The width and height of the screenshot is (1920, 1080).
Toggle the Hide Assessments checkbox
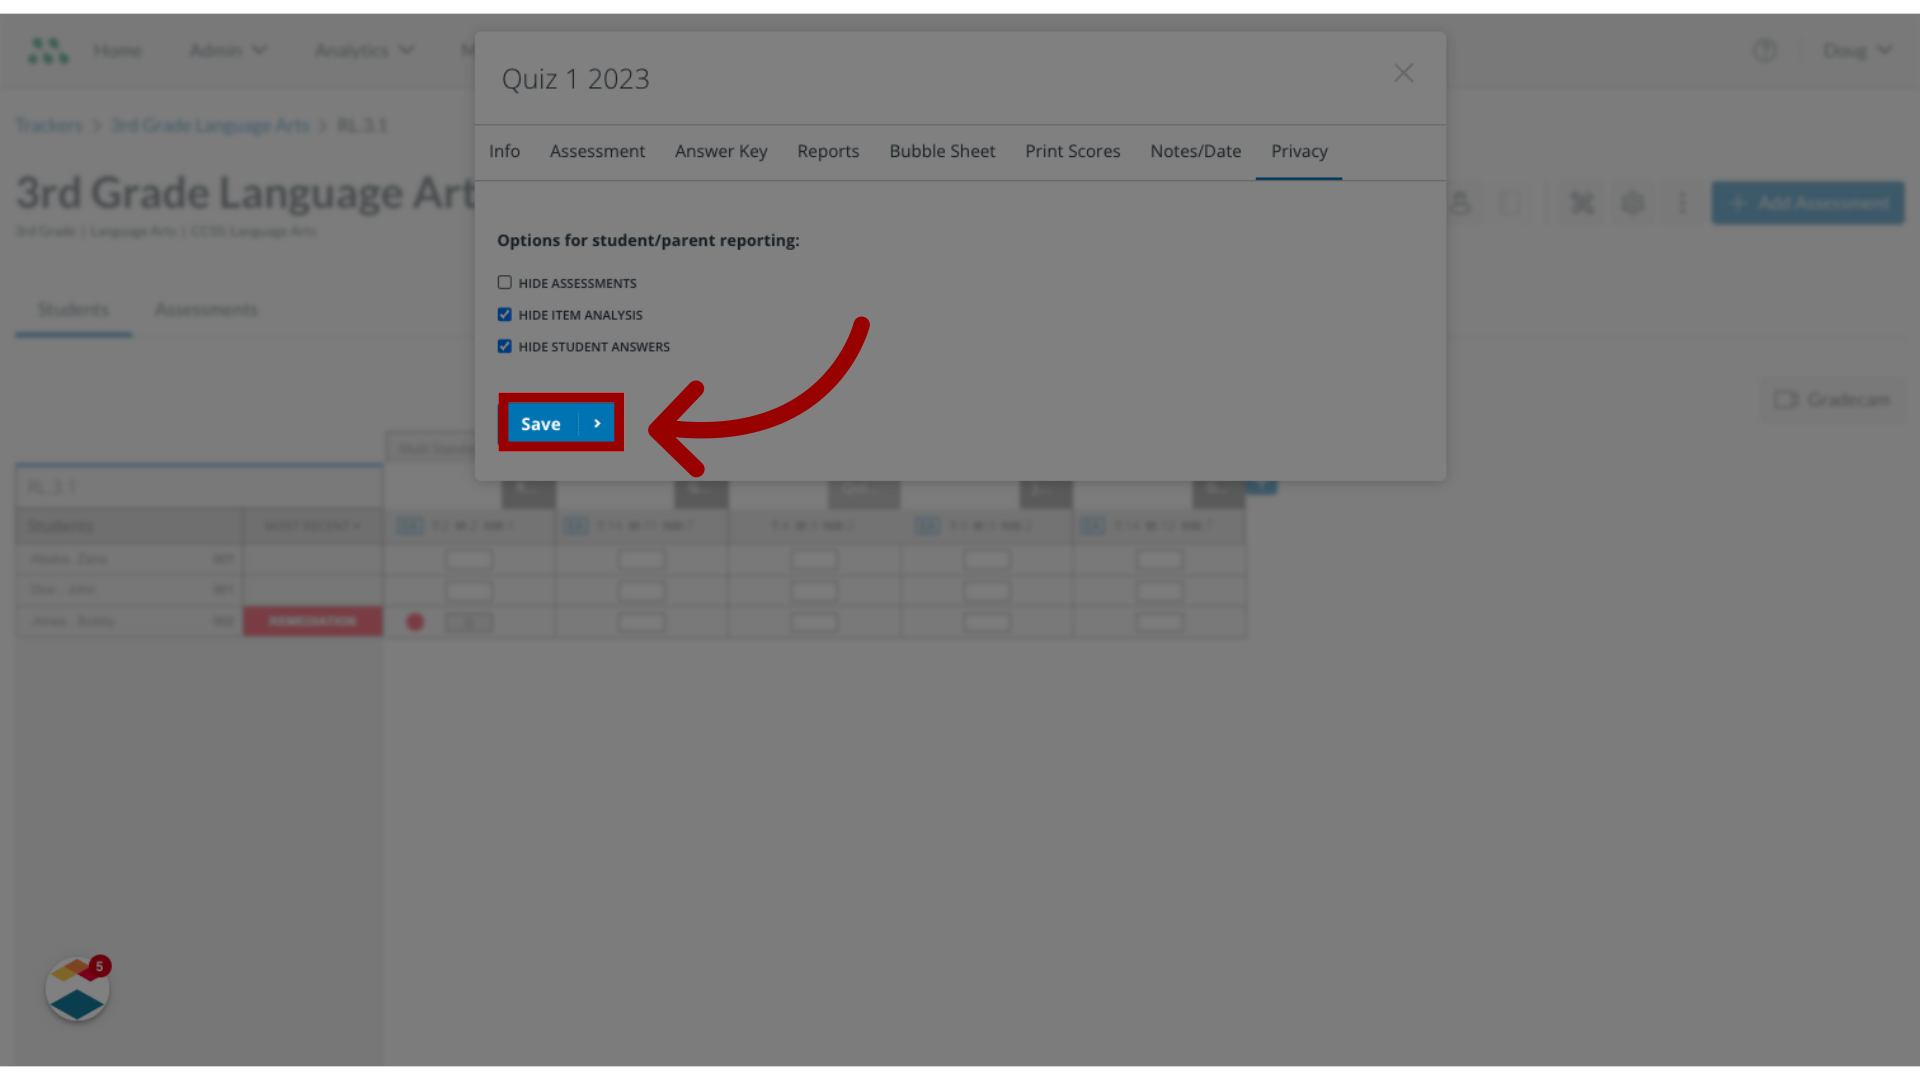click(504, 281)
